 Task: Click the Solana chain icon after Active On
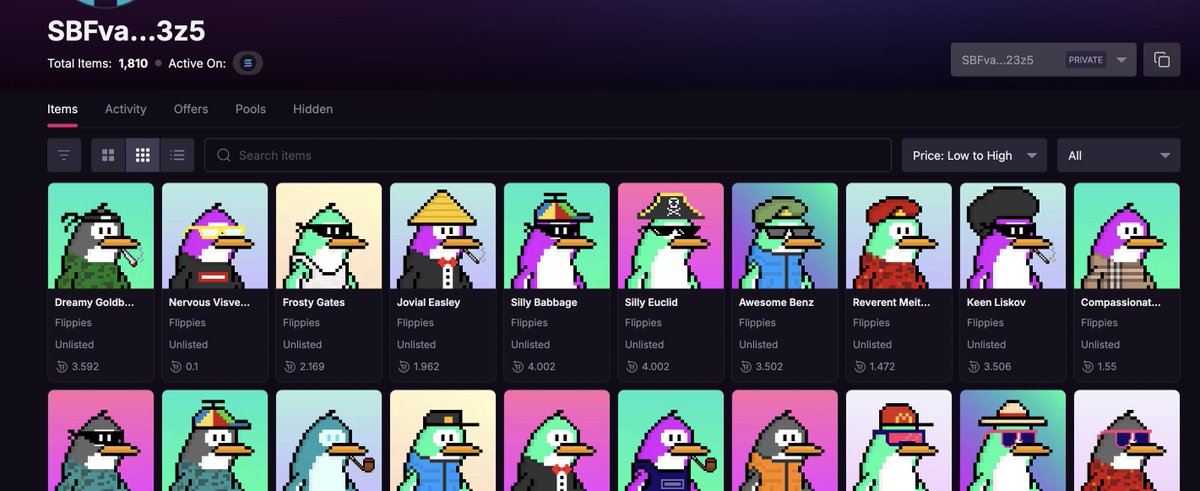248,63
